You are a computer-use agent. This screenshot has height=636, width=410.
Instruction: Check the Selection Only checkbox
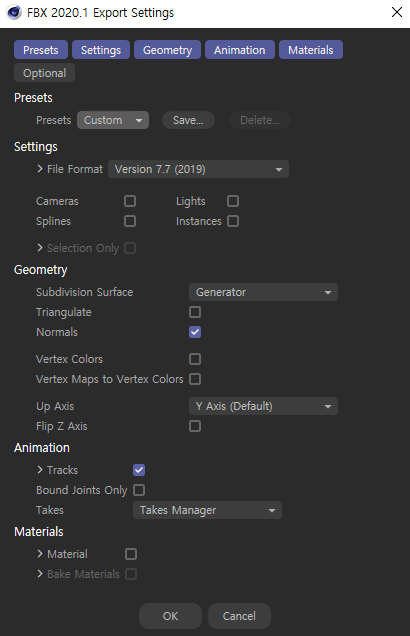coord(130,248)
